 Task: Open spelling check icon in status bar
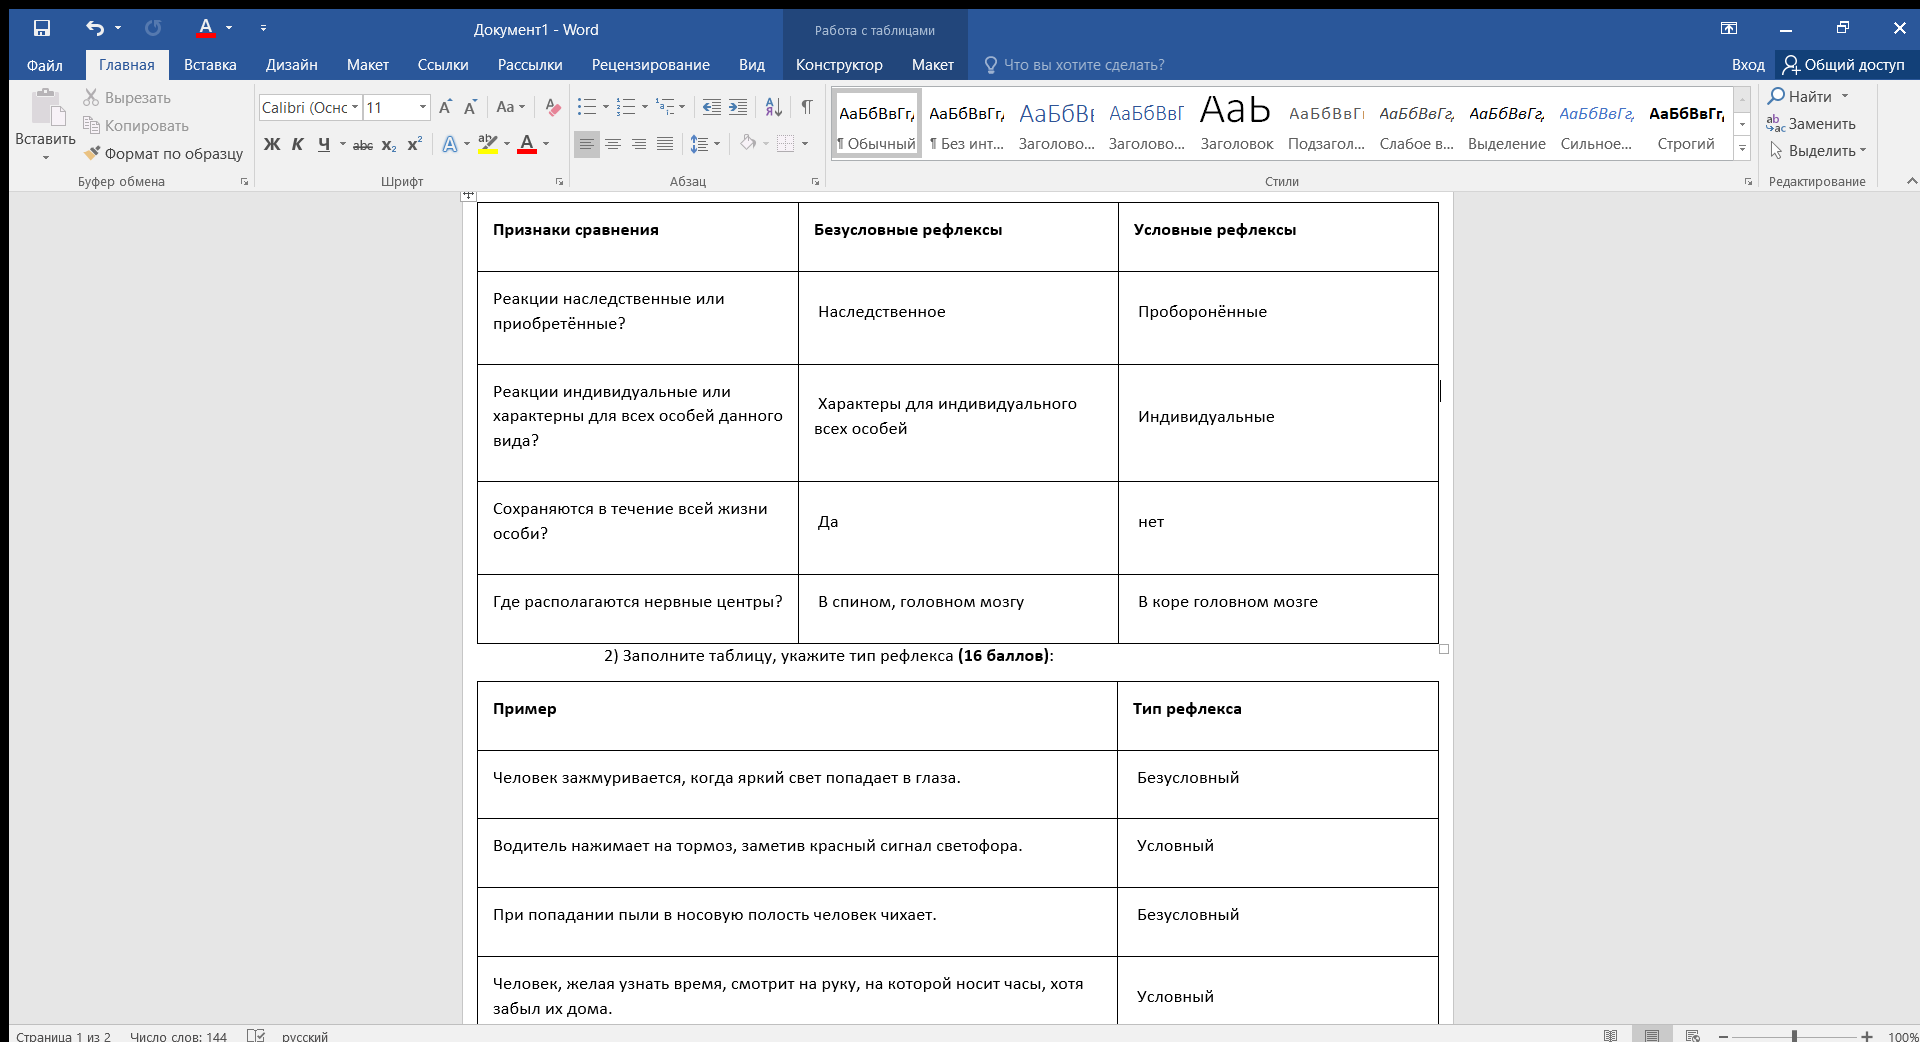click(256, 1035)
